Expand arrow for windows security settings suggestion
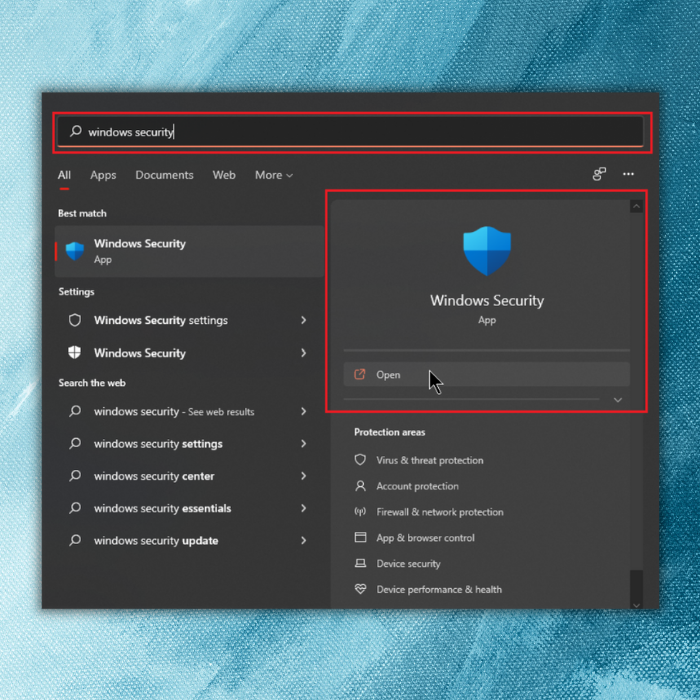This screenshot has width=700, height=700. click(x=304, y=444)
